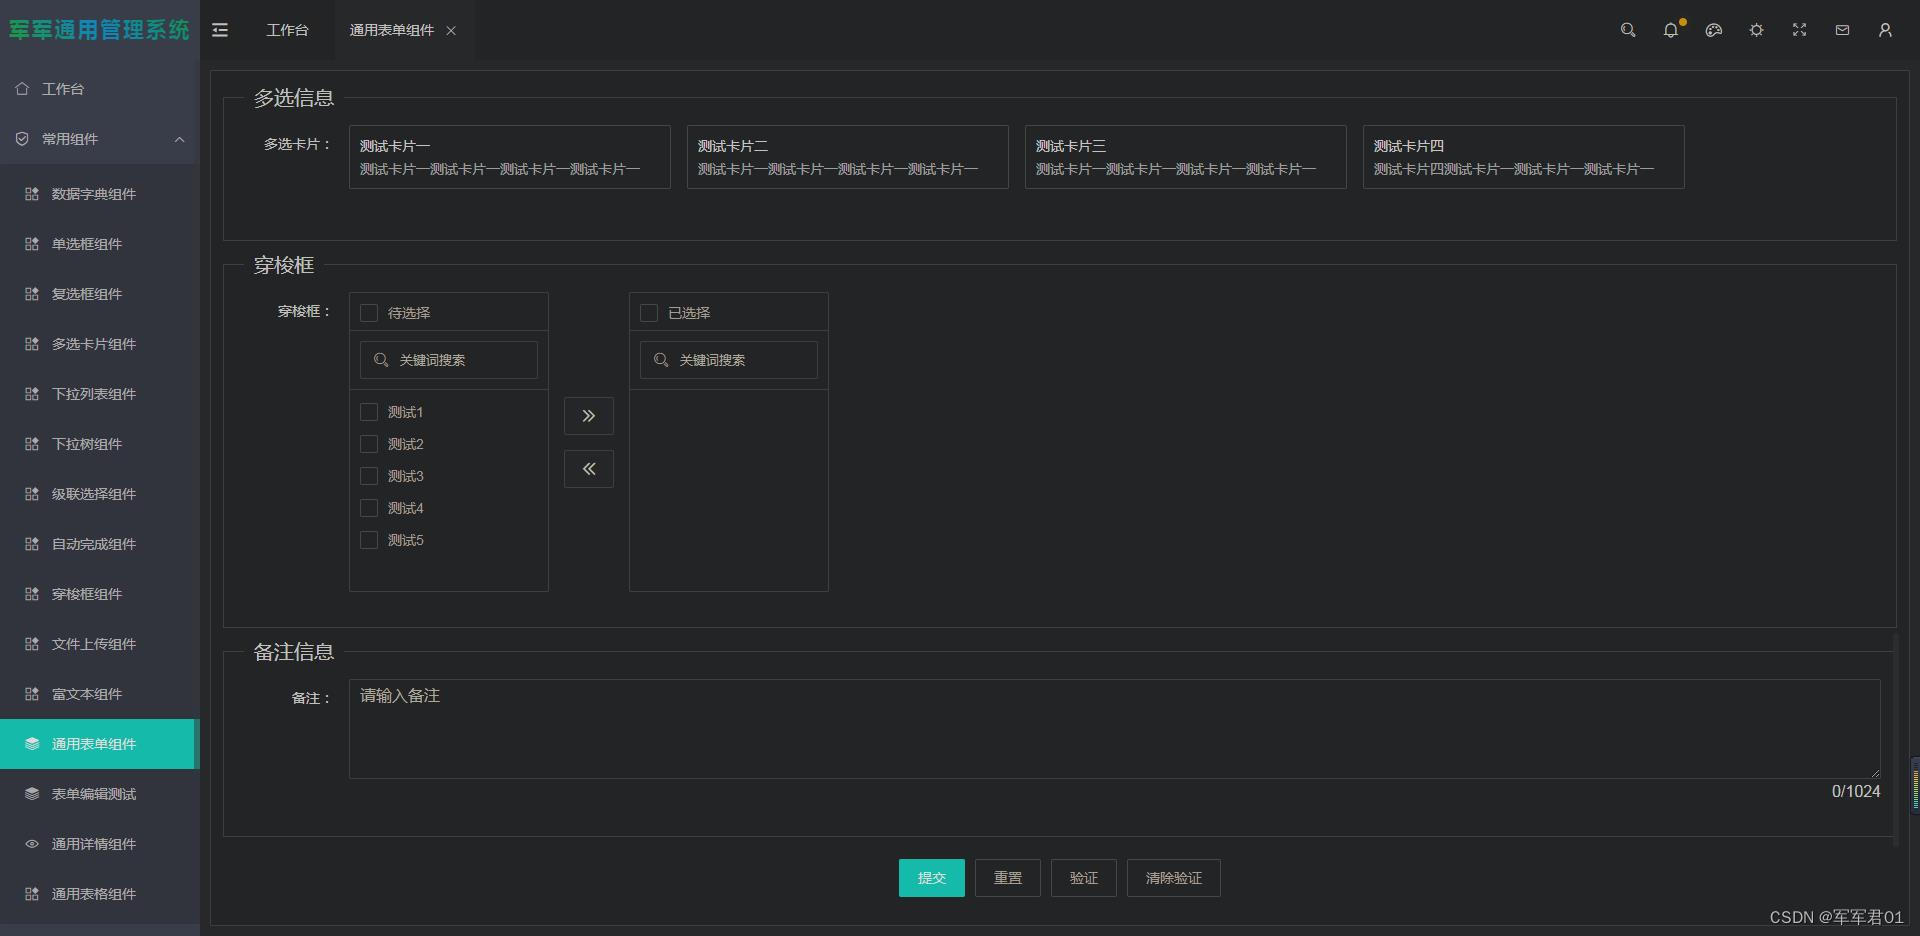Screen dimensions: 1920x936
Task: Open the theme palette icon
Action: [1714, 30]
